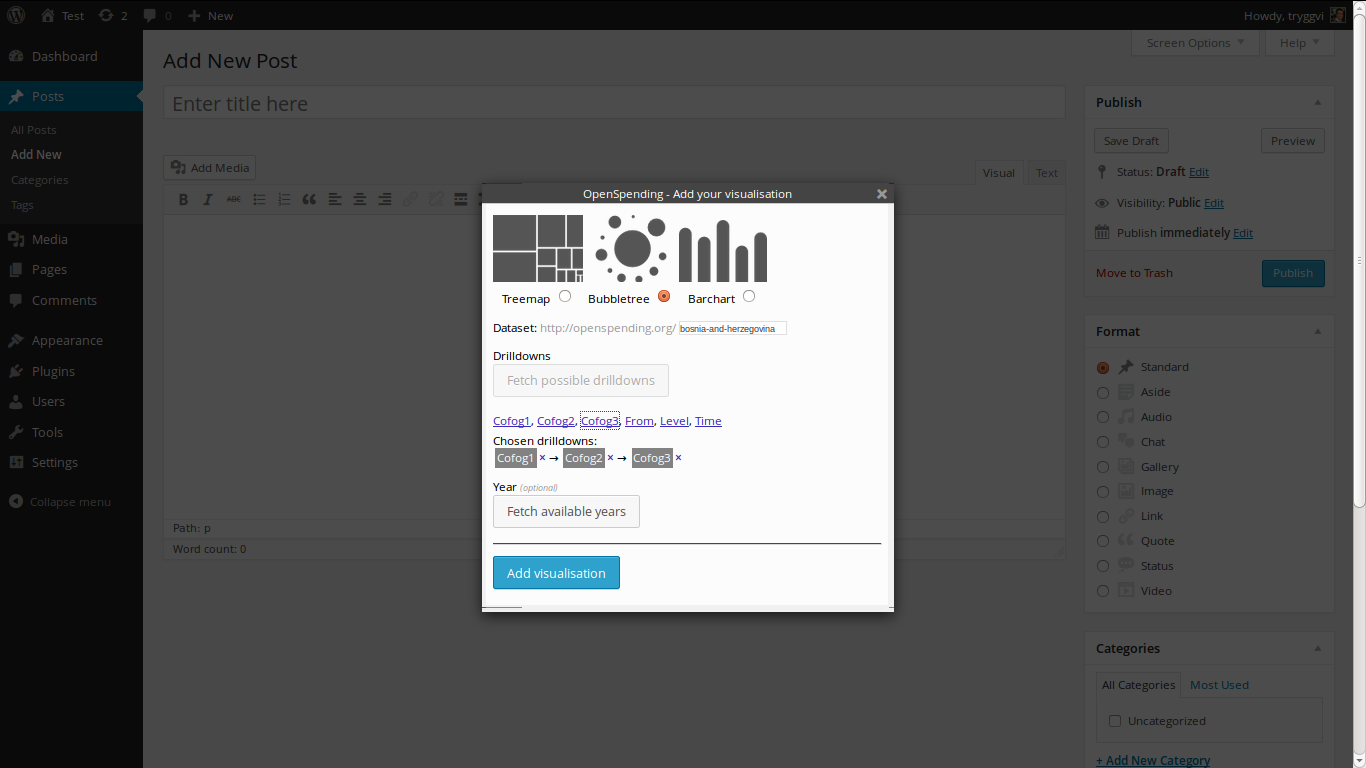Viewport: 1366px width, 768px height.
Task: Click Fetch available years button
Action: [566, 511]
